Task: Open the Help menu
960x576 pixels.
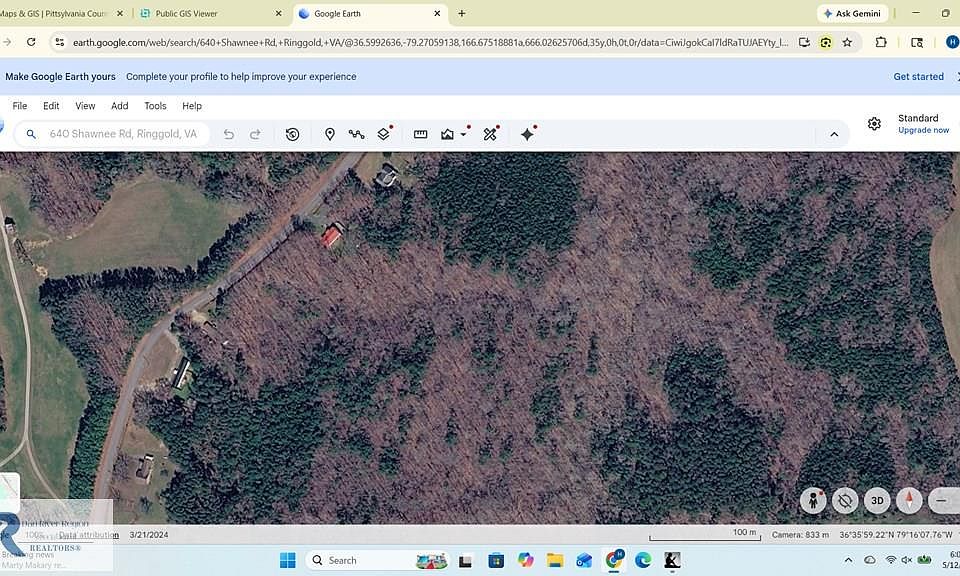Action: (192, 106)
